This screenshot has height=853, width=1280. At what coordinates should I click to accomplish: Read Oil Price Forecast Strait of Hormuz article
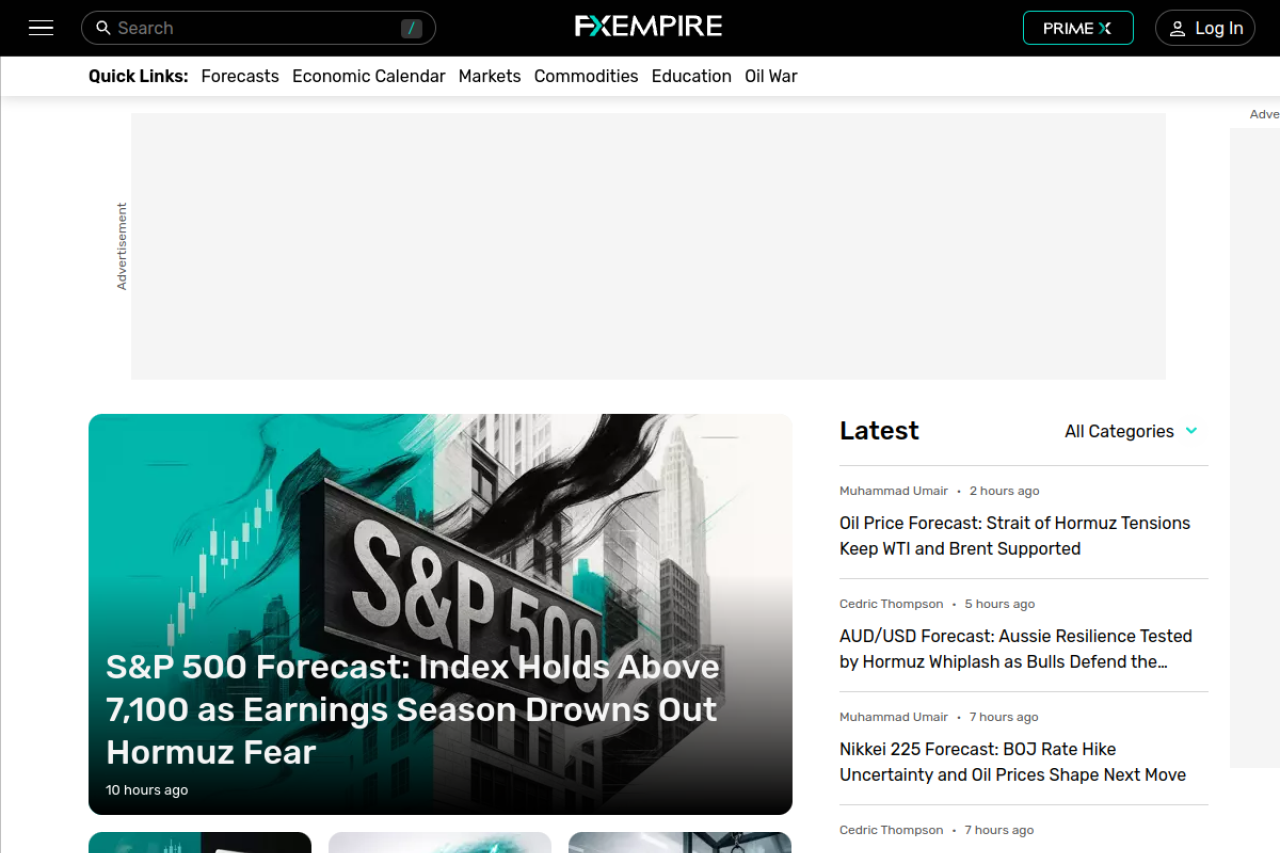pos(1015,536)
